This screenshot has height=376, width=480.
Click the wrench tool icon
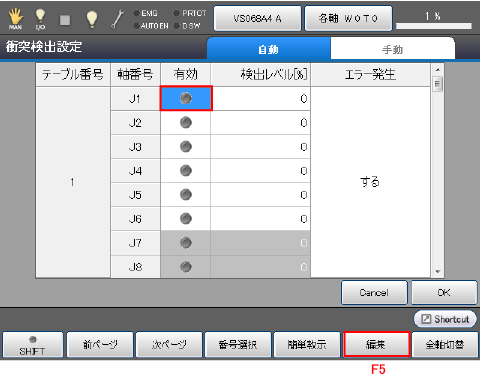[x=117, y=19]
